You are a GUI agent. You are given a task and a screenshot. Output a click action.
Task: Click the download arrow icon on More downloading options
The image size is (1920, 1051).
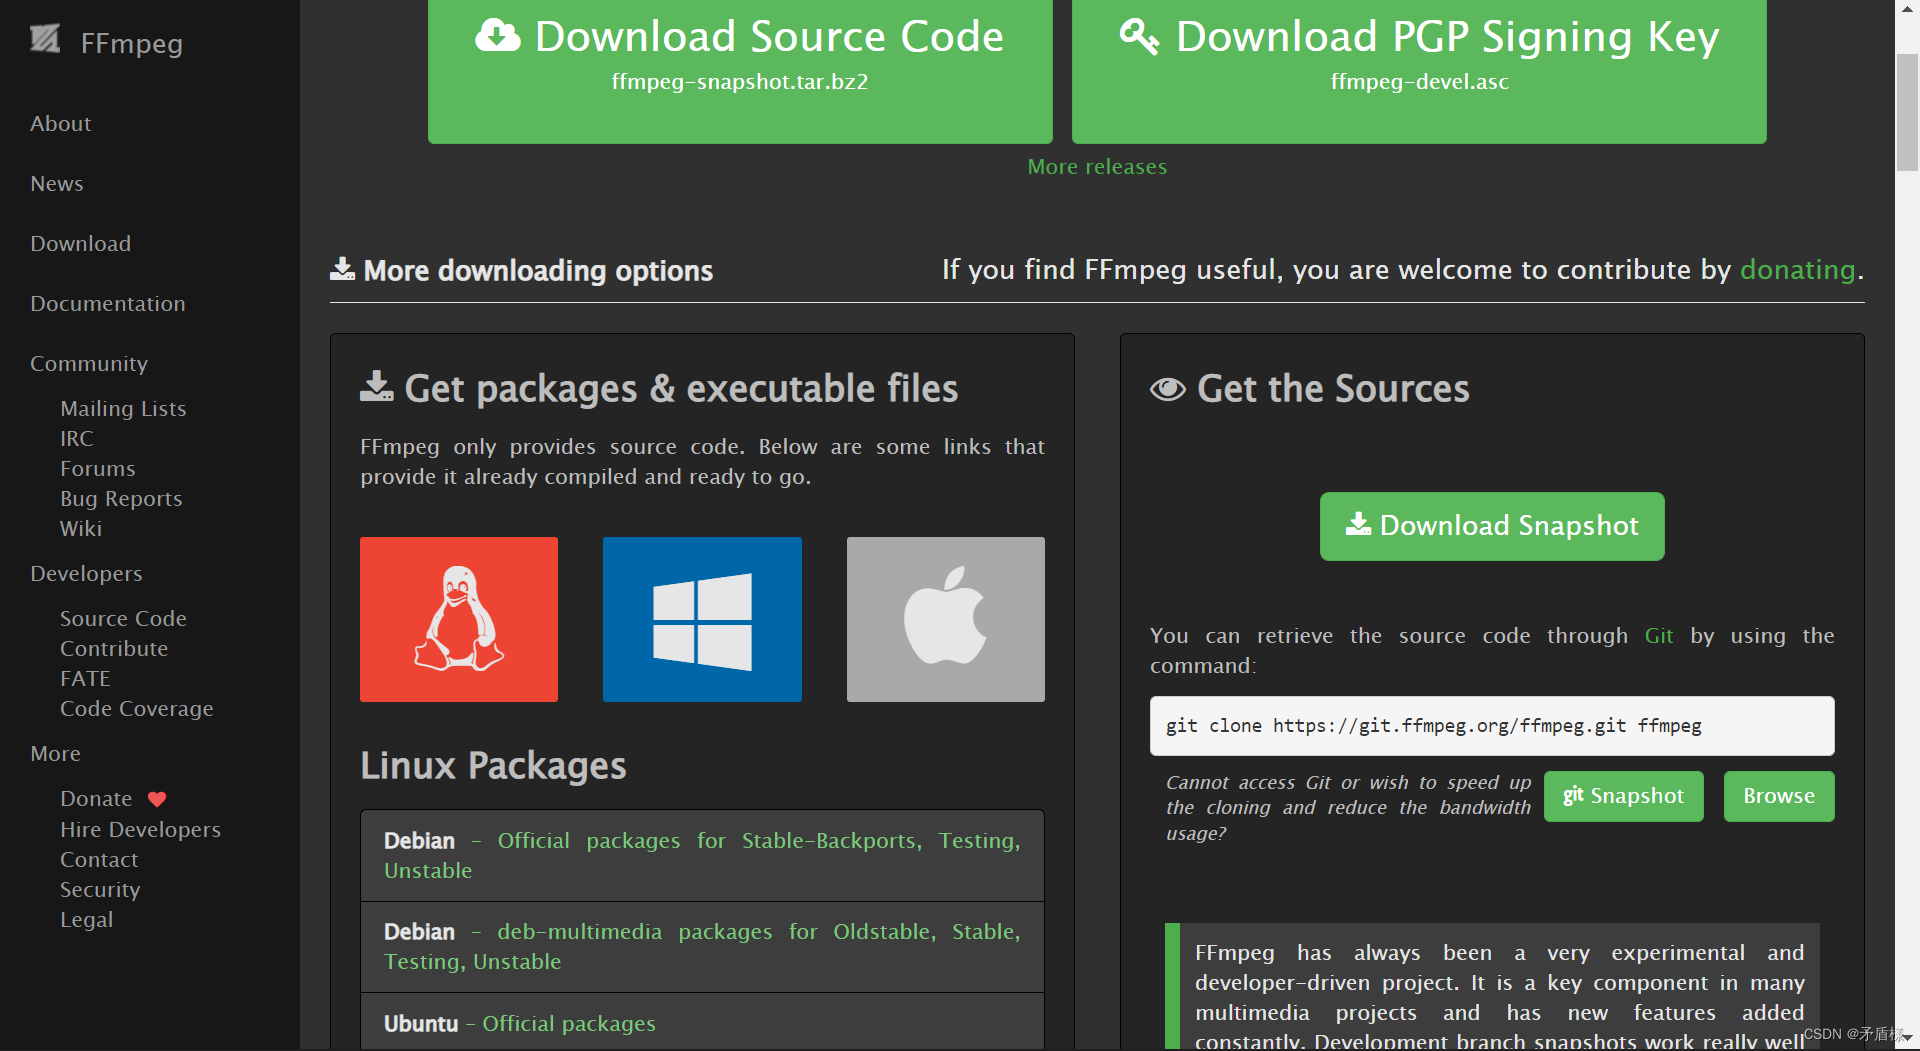pos(343,269)
